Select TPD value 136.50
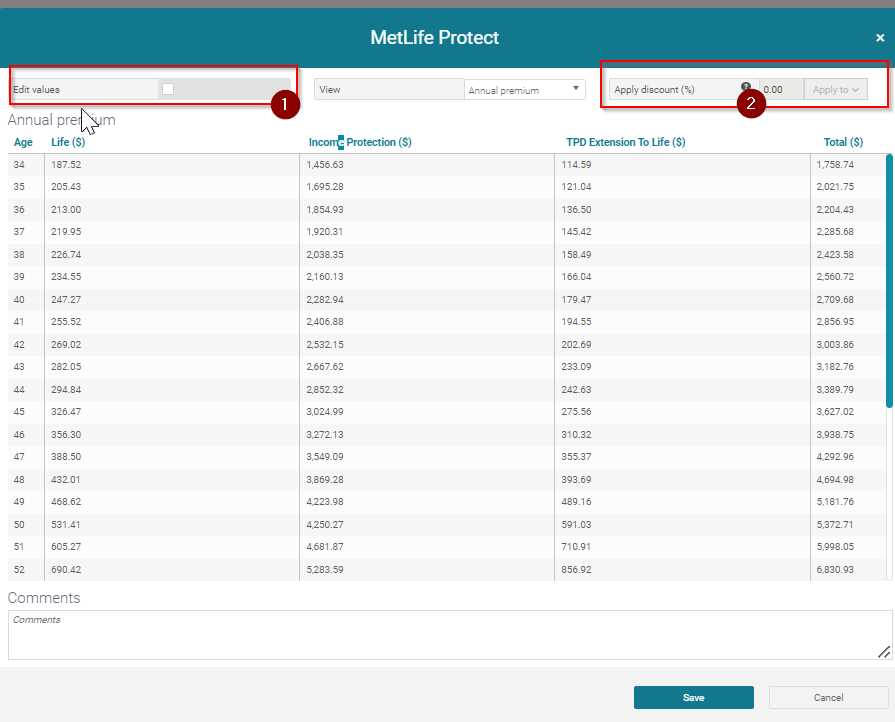This screenshot has height=722, width=895. (x=576, y=209)
